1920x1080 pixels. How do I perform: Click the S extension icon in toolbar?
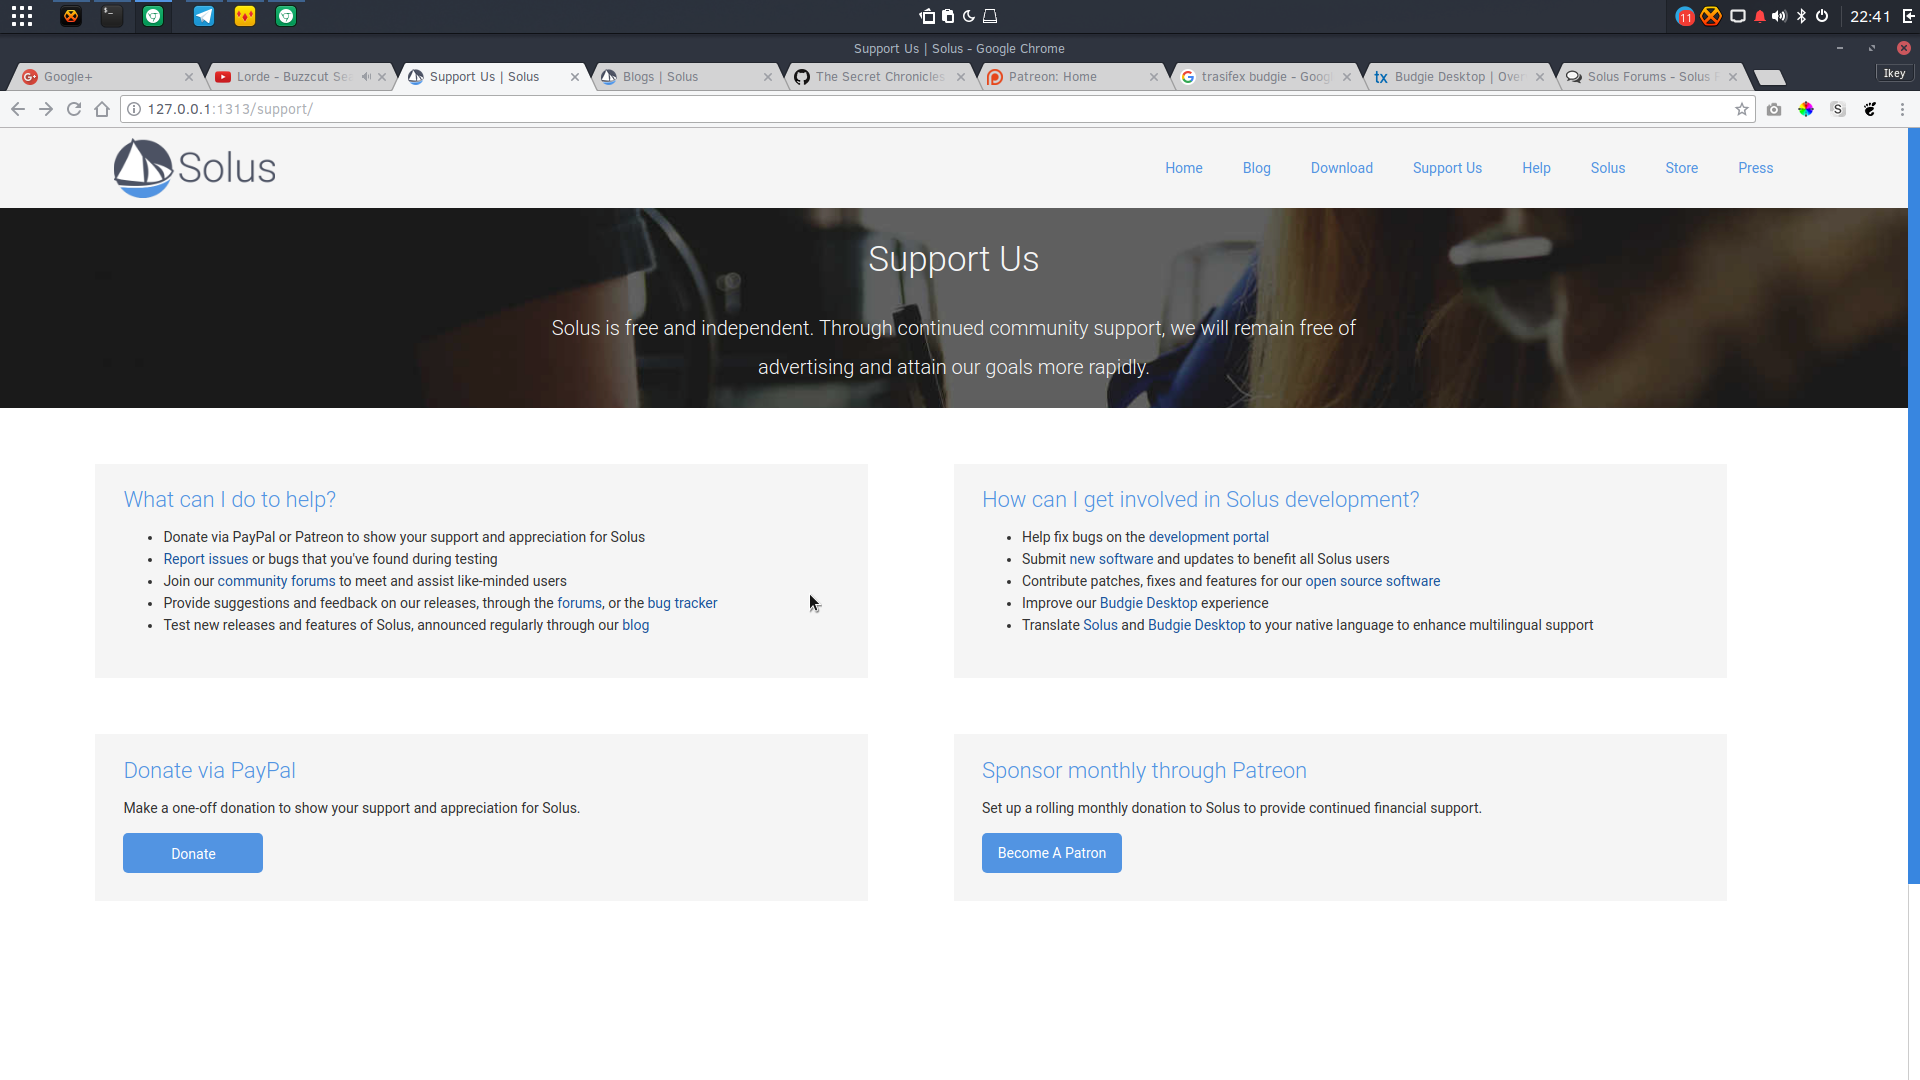pyautogui.click(x=1838, y=109)
